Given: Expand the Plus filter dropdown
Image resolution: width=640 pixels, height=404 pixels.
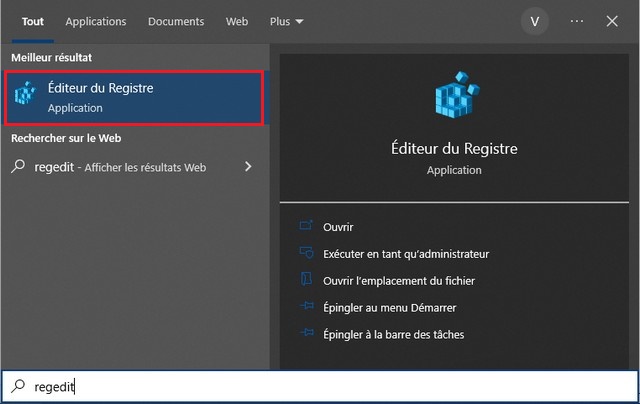Looking at the screenshot, I should pos(286,21).
